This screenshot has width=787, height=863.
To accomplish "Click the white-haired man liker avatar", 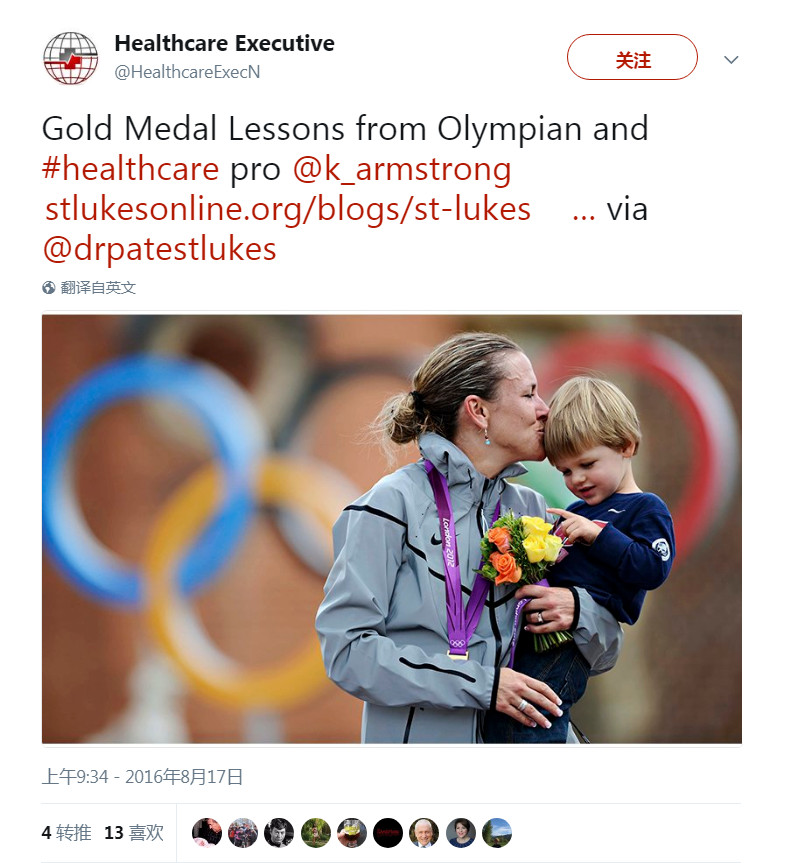I will coord(424,832).
